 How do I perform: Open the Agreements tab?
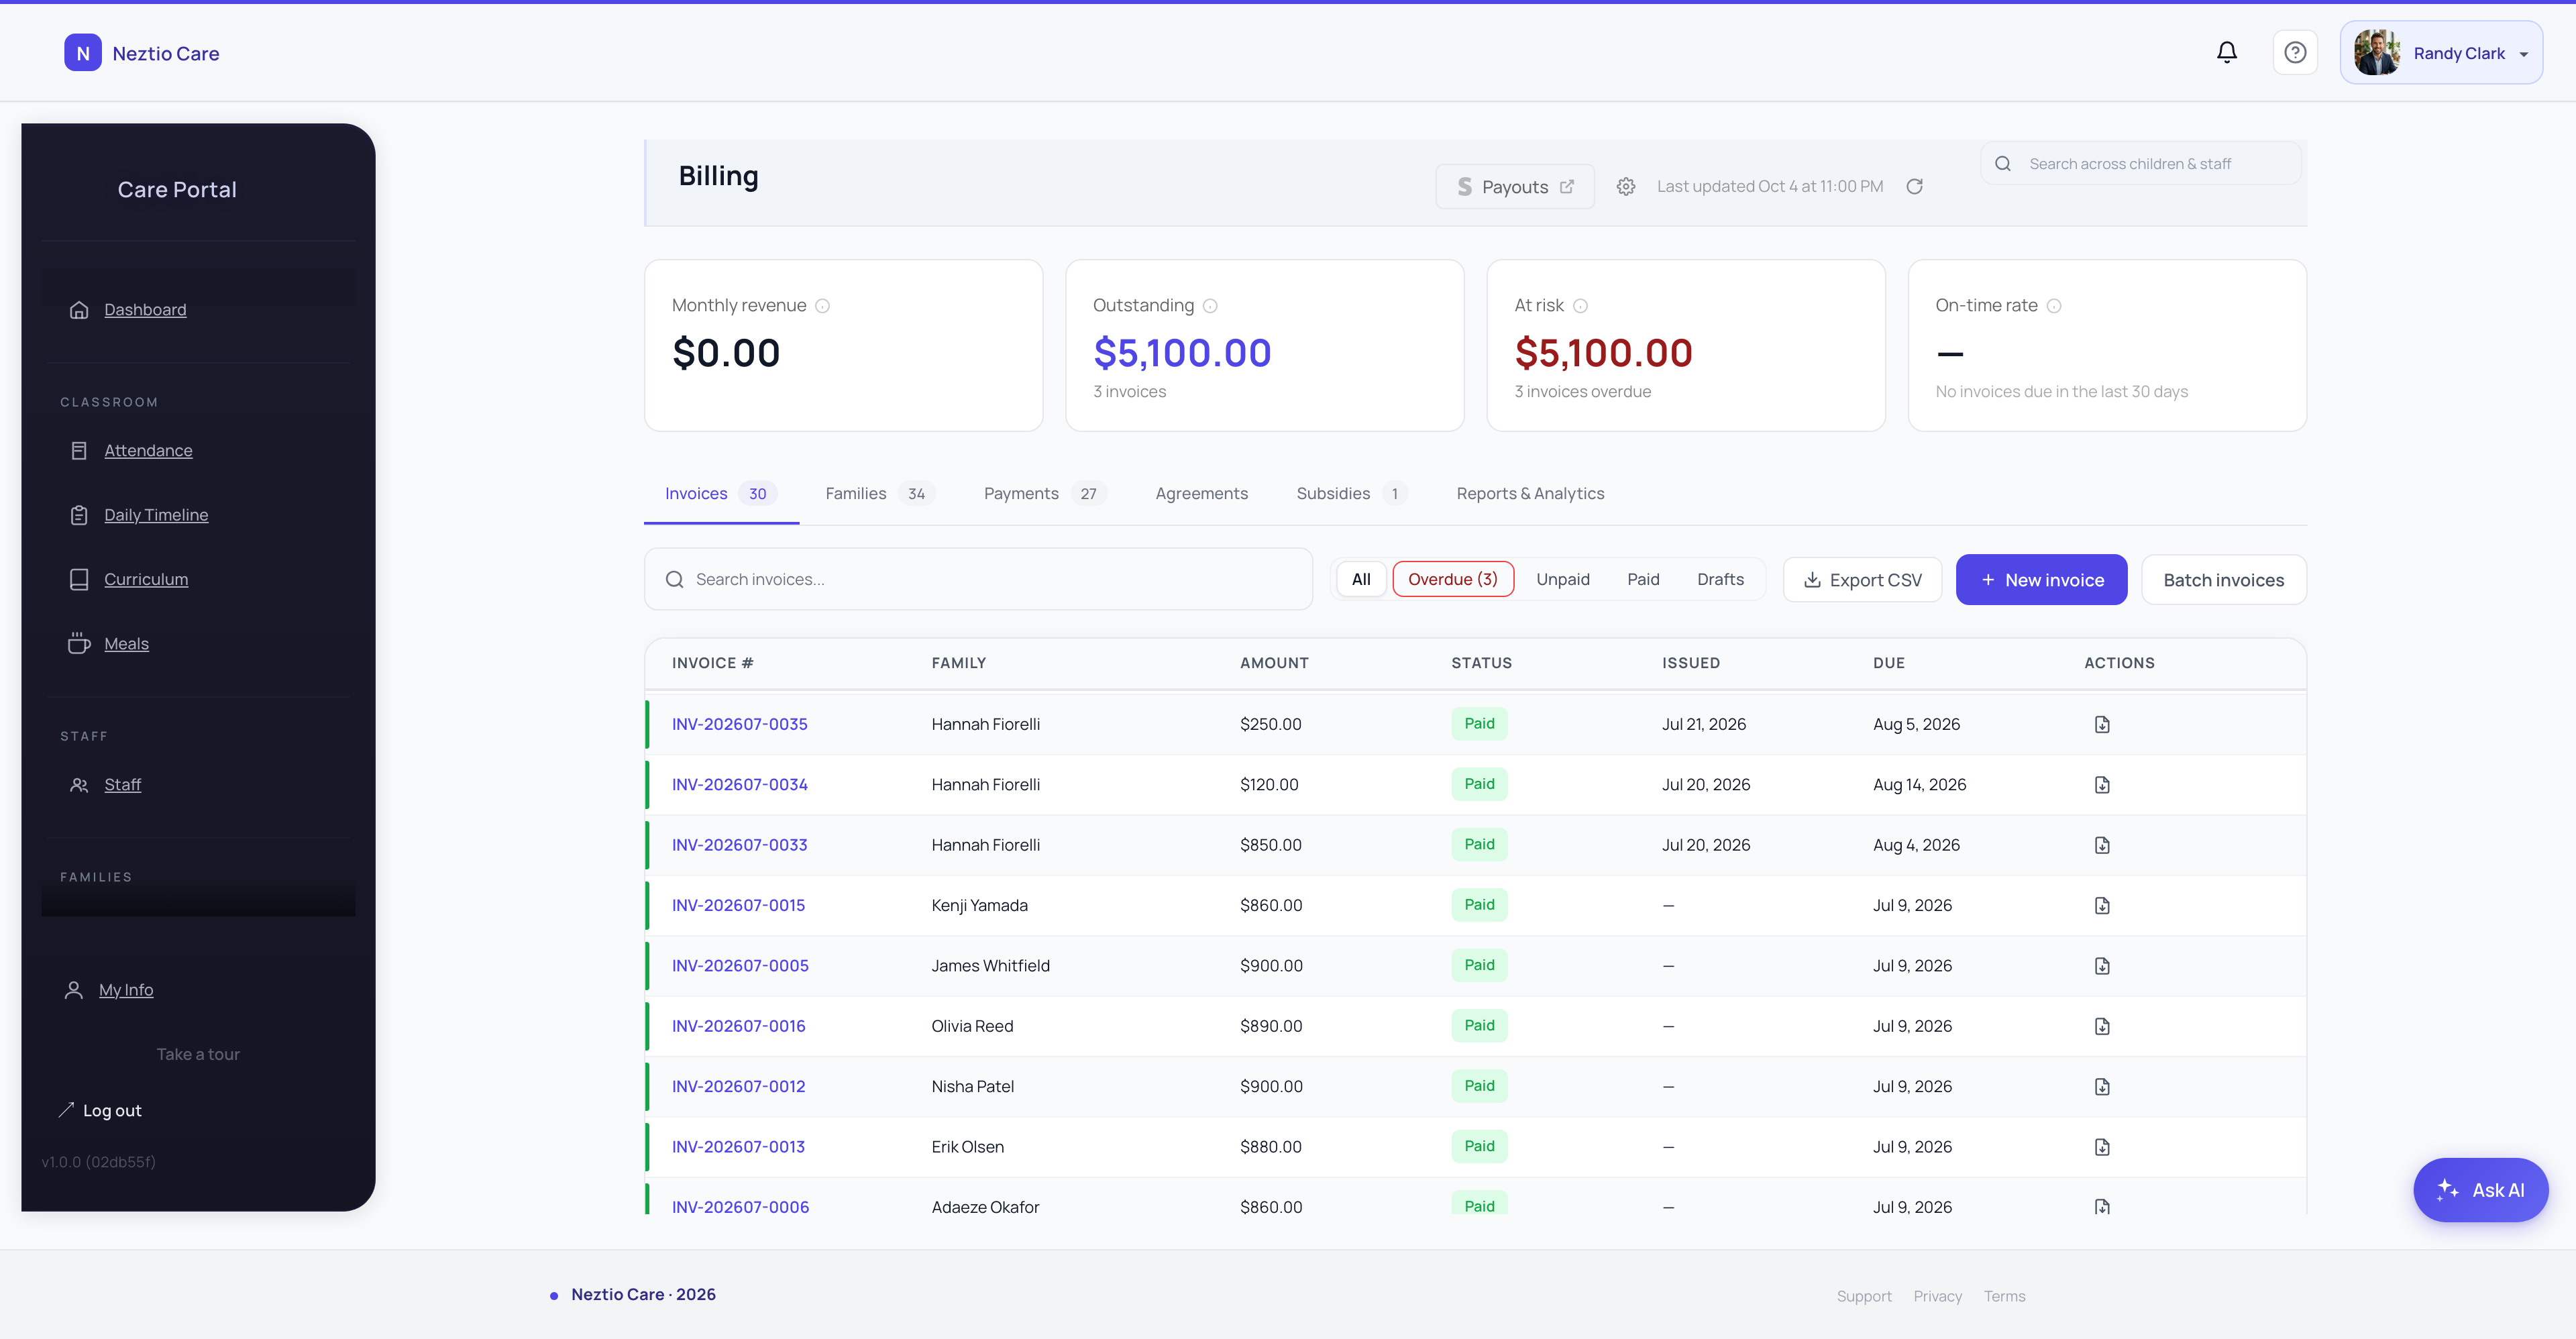point(1201,494)
